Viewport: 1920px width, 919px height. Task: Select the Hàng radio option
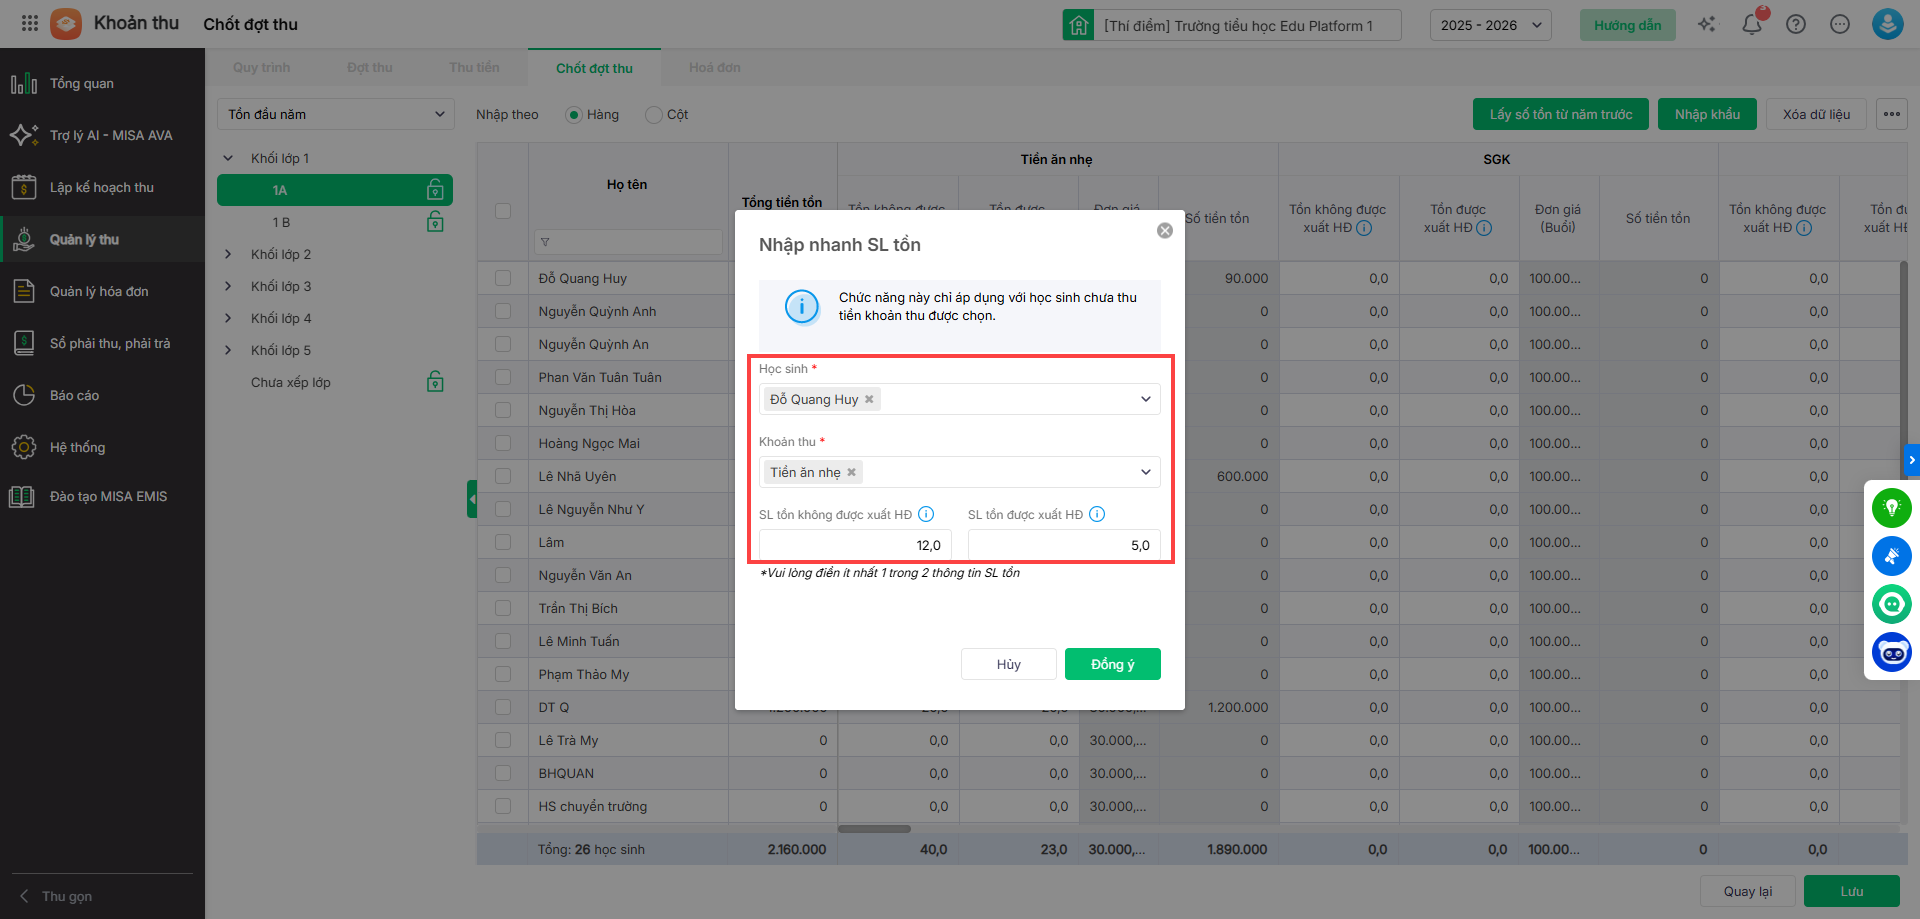[574, 115]
